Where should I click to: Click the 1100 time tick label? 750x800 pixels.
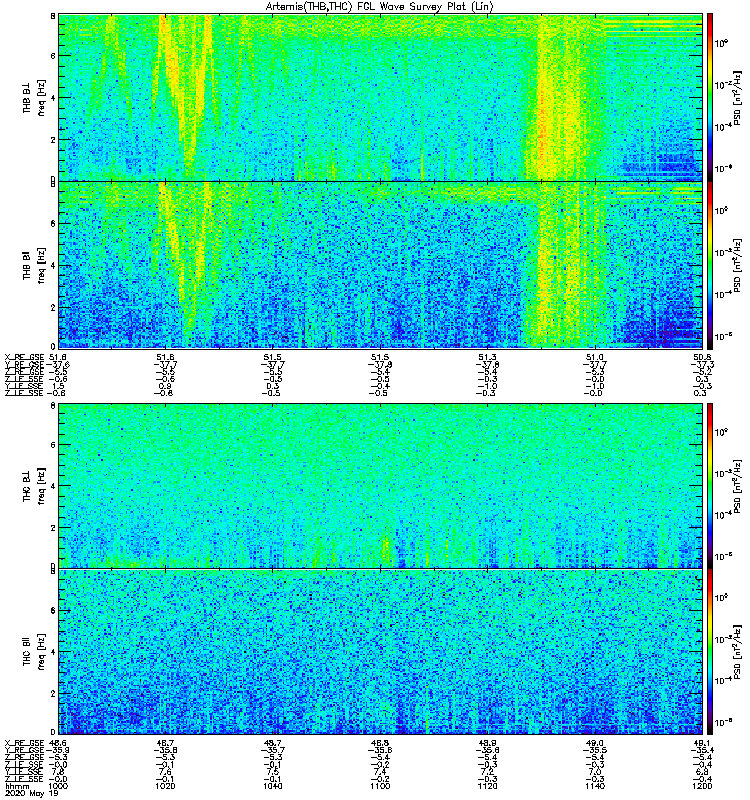pos(380,786)
